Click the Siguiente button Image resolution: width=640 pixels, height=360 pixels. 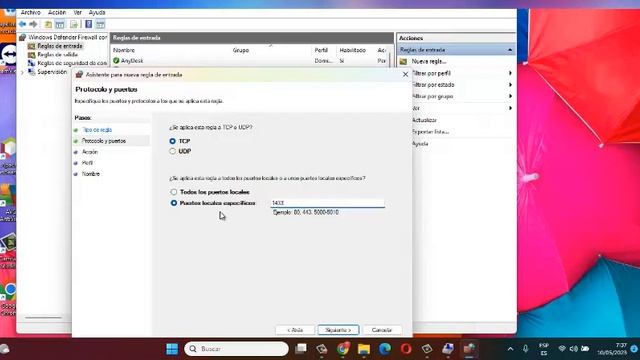(338, 330)
